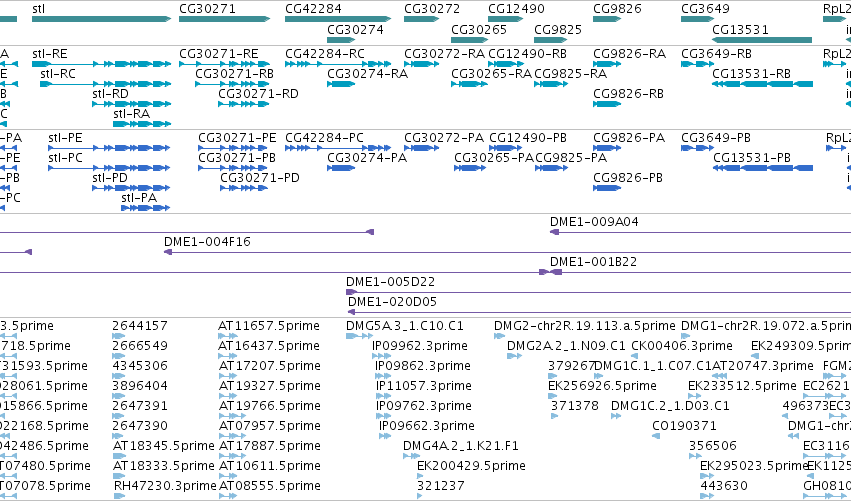Select the CG42284-RC transcript label
The image size is (851, 501).
(x=325, y=54)
